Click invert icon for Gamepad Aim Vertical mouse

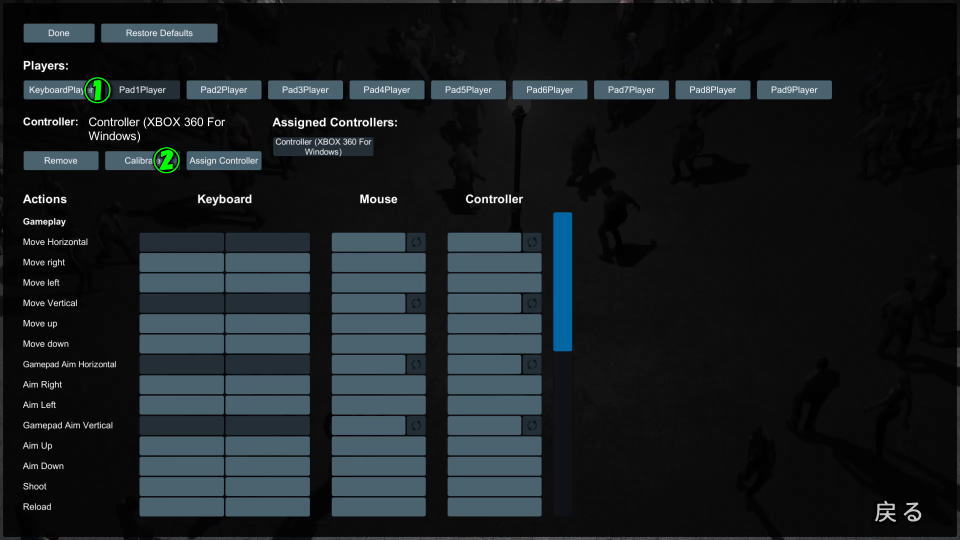pos(416,426)
